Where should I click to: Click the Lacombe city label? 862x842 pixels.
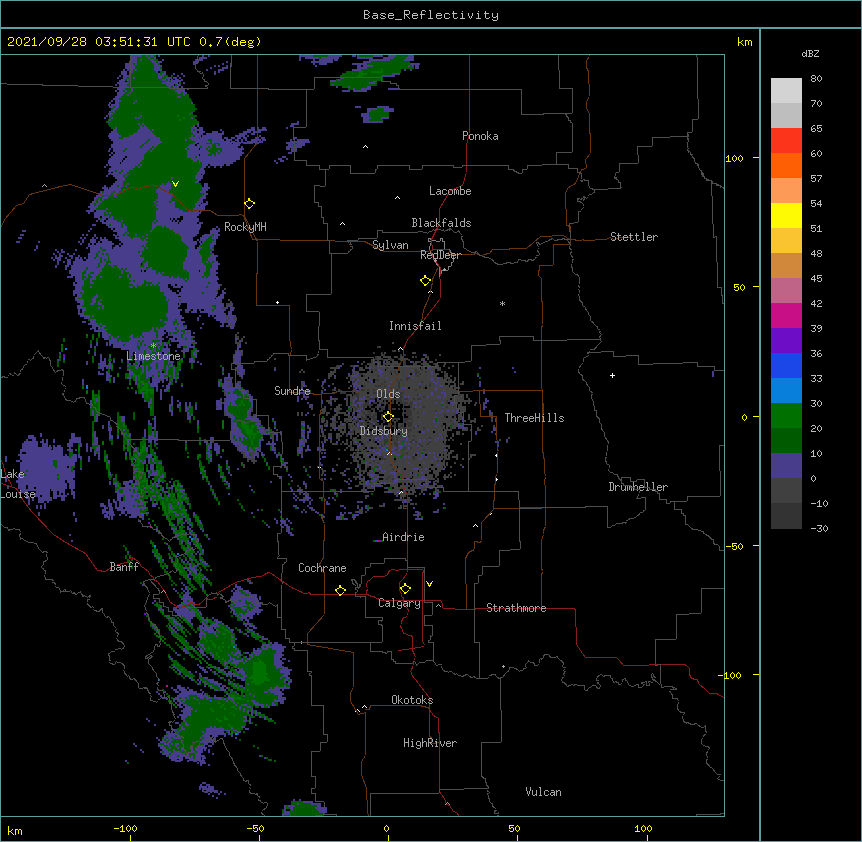(450, 191)
